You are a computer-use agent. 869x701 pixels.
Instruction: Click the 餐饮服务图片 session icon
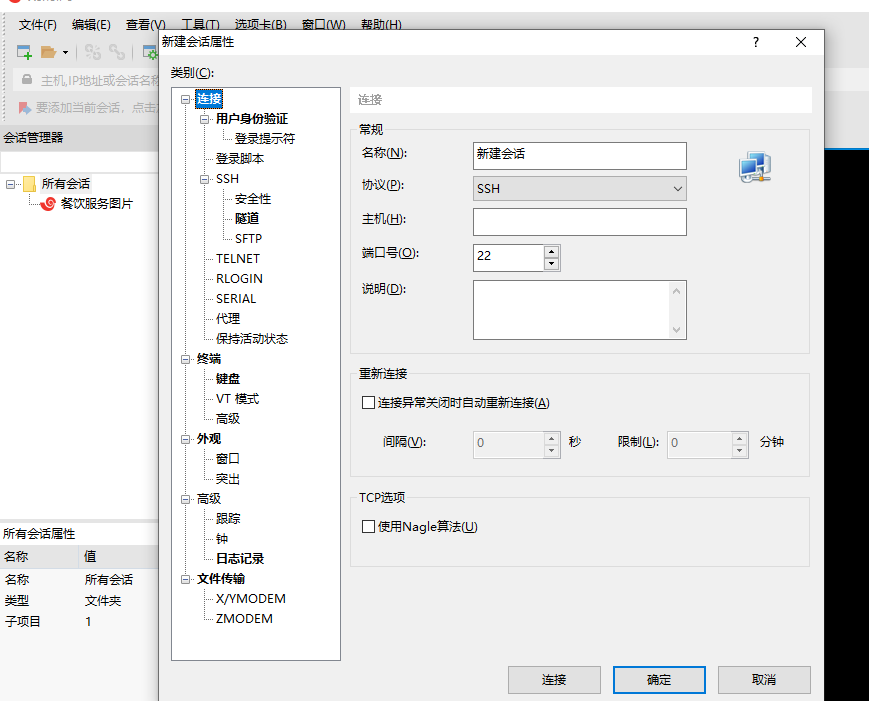(48, 204)
